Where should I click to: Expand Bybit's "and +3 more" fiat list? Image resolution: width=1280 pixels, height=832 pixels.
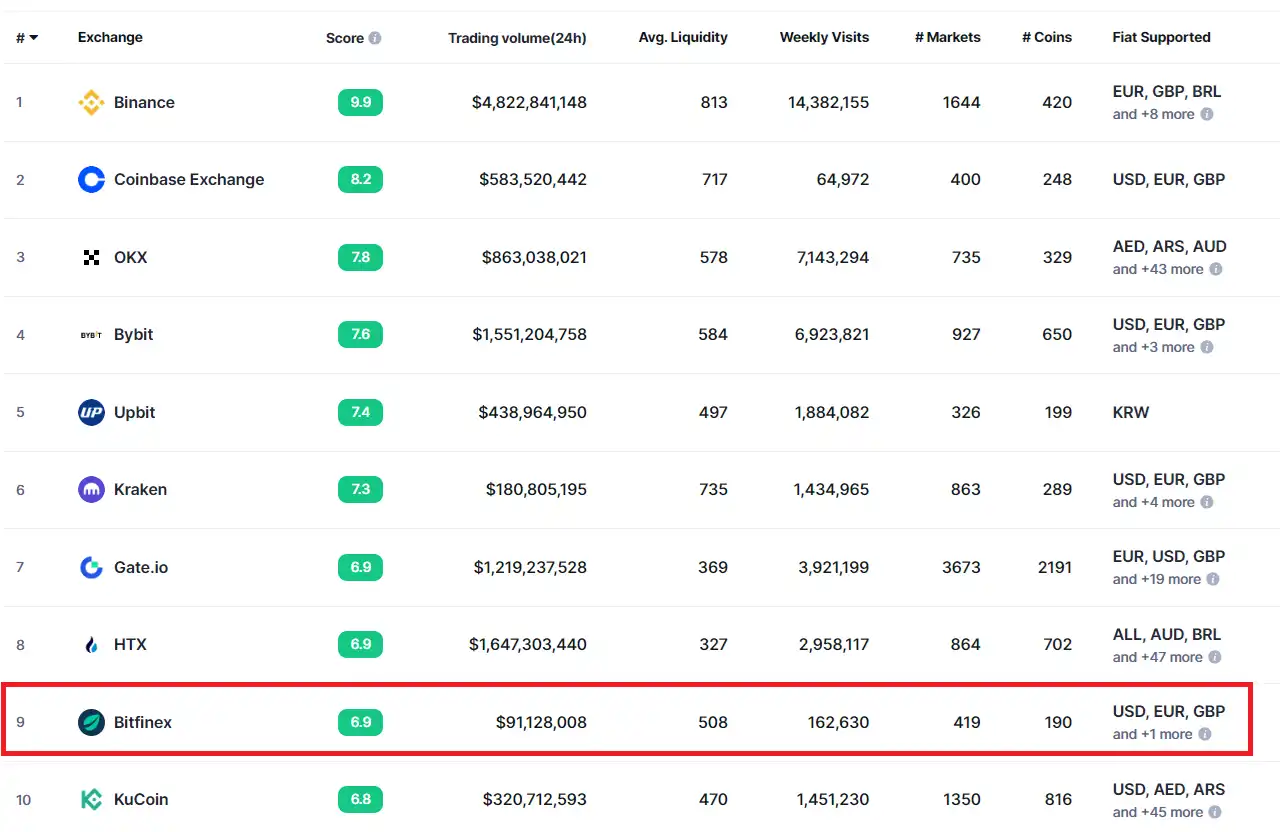click(x=1153, y=347)
